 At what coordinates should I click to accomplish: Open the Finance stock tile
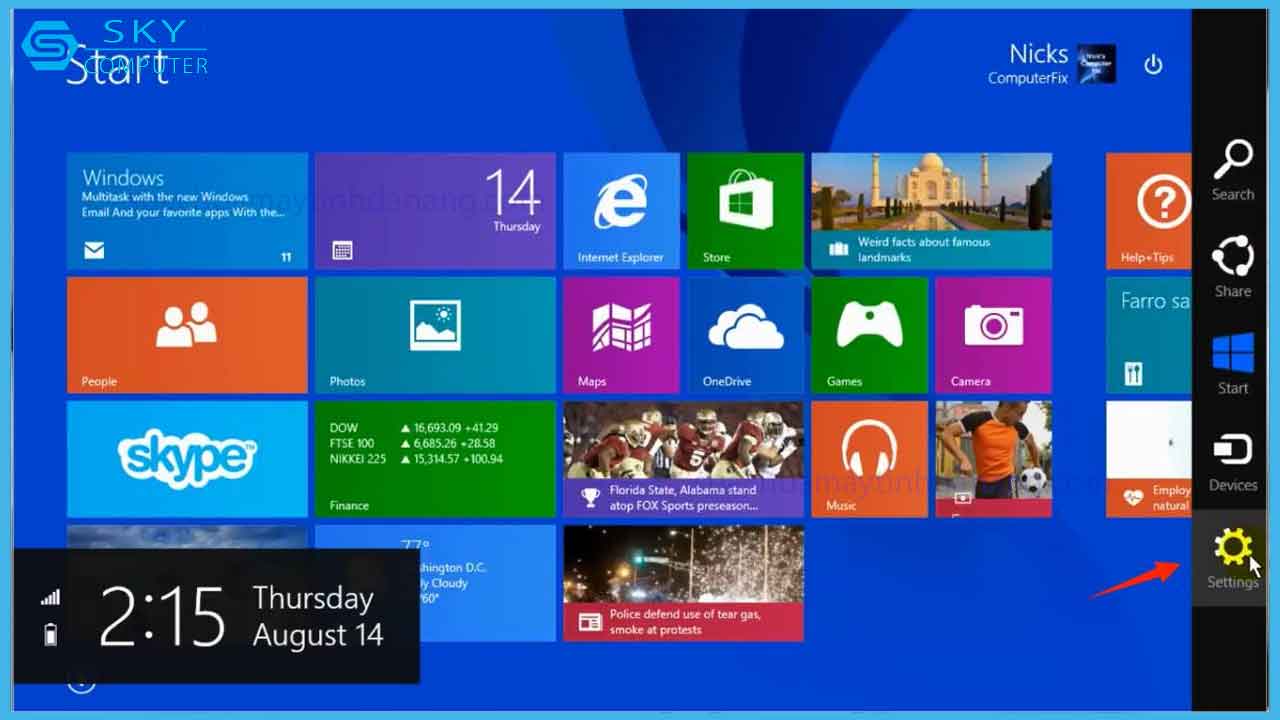click(x=435, y=459)
